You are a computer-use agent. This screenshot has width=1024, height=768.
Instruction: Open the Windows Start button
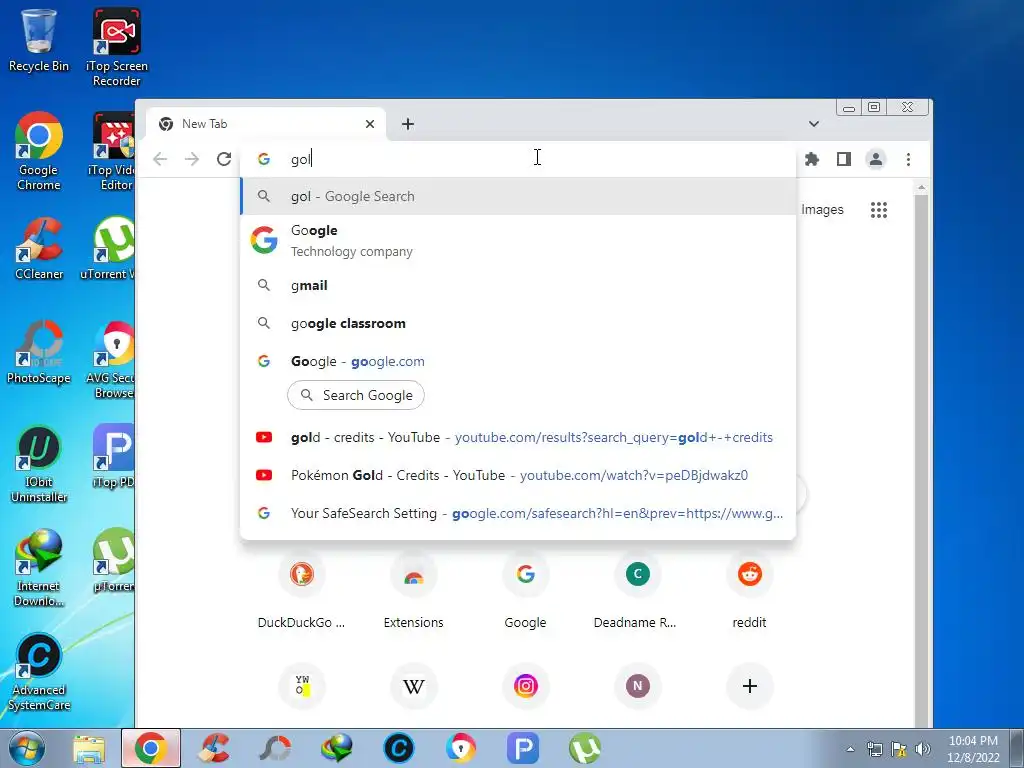[x=27, y=748]
